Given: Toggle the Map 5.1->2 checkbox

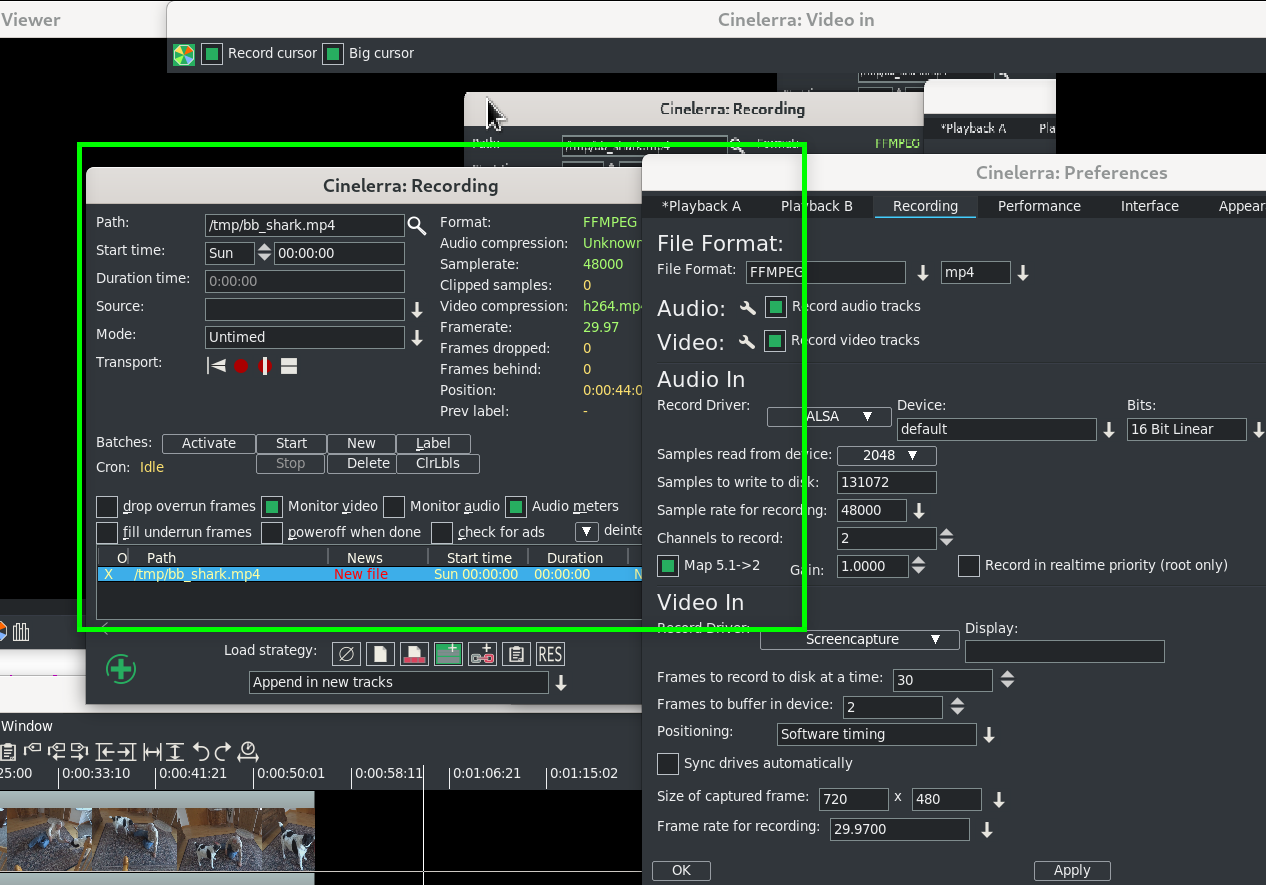Looking at the screenshot, I should click(668, 566).
